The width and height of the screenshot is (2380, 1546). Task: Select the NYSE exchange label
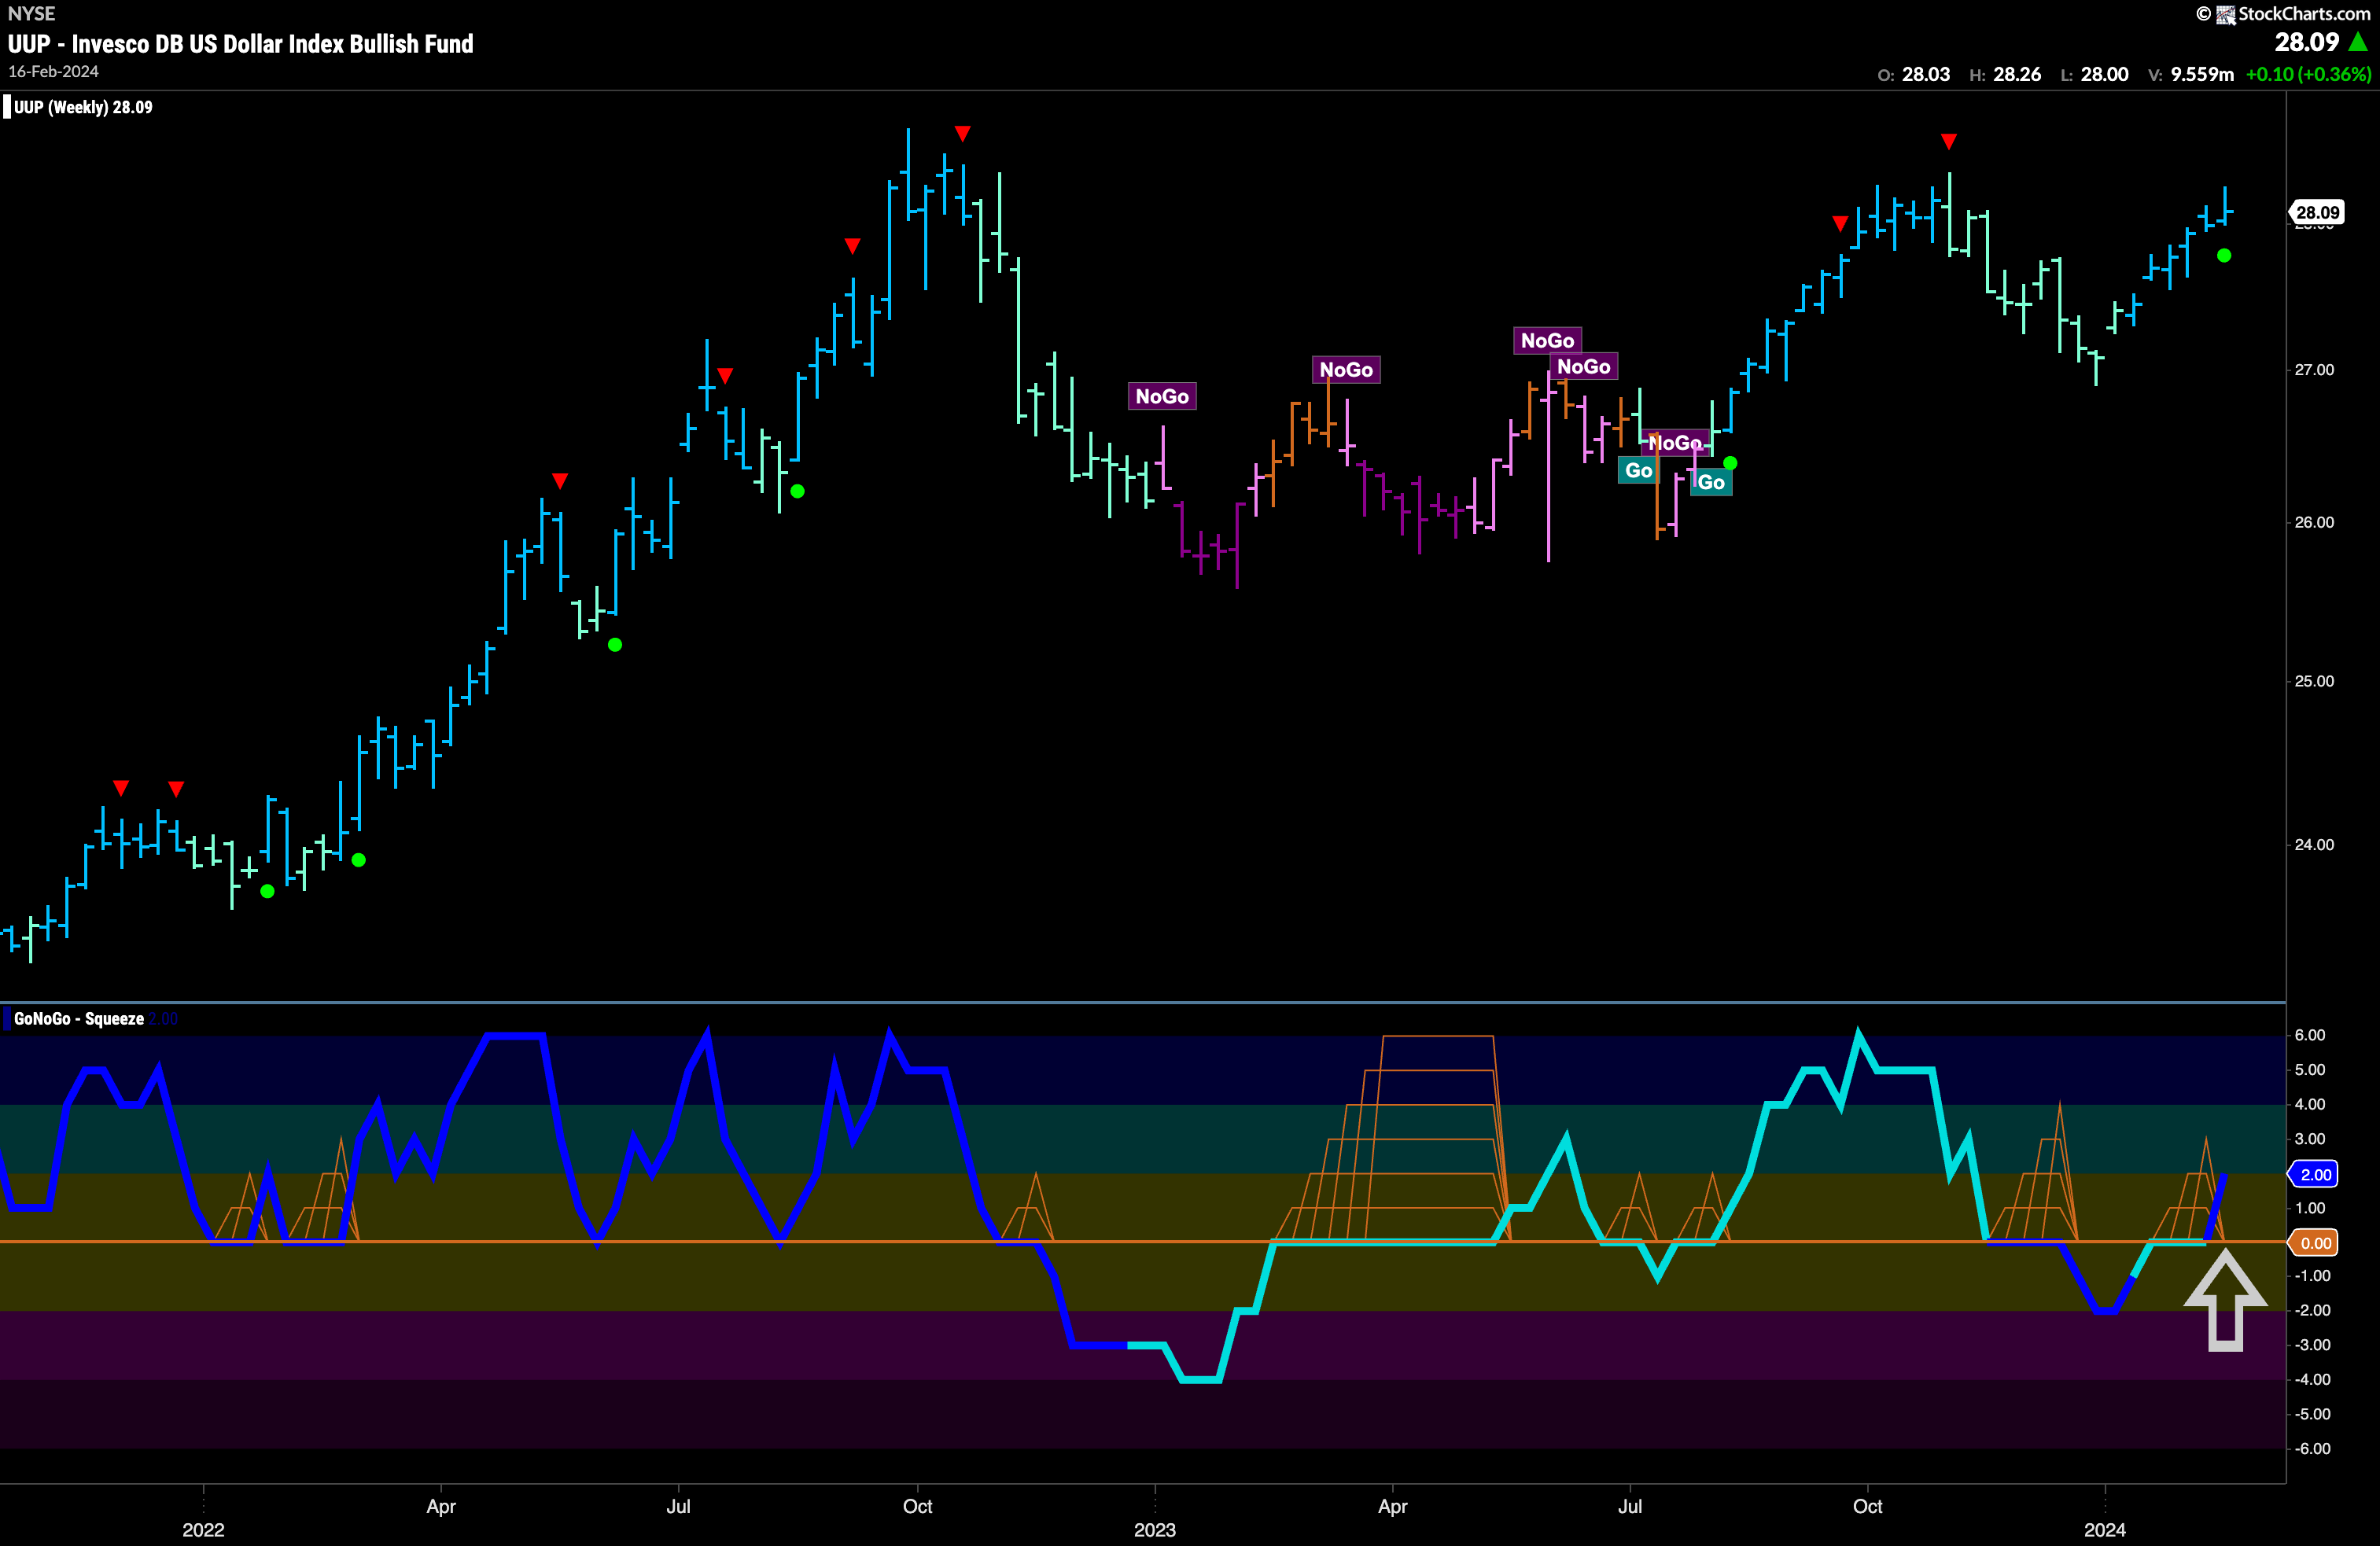31,13
